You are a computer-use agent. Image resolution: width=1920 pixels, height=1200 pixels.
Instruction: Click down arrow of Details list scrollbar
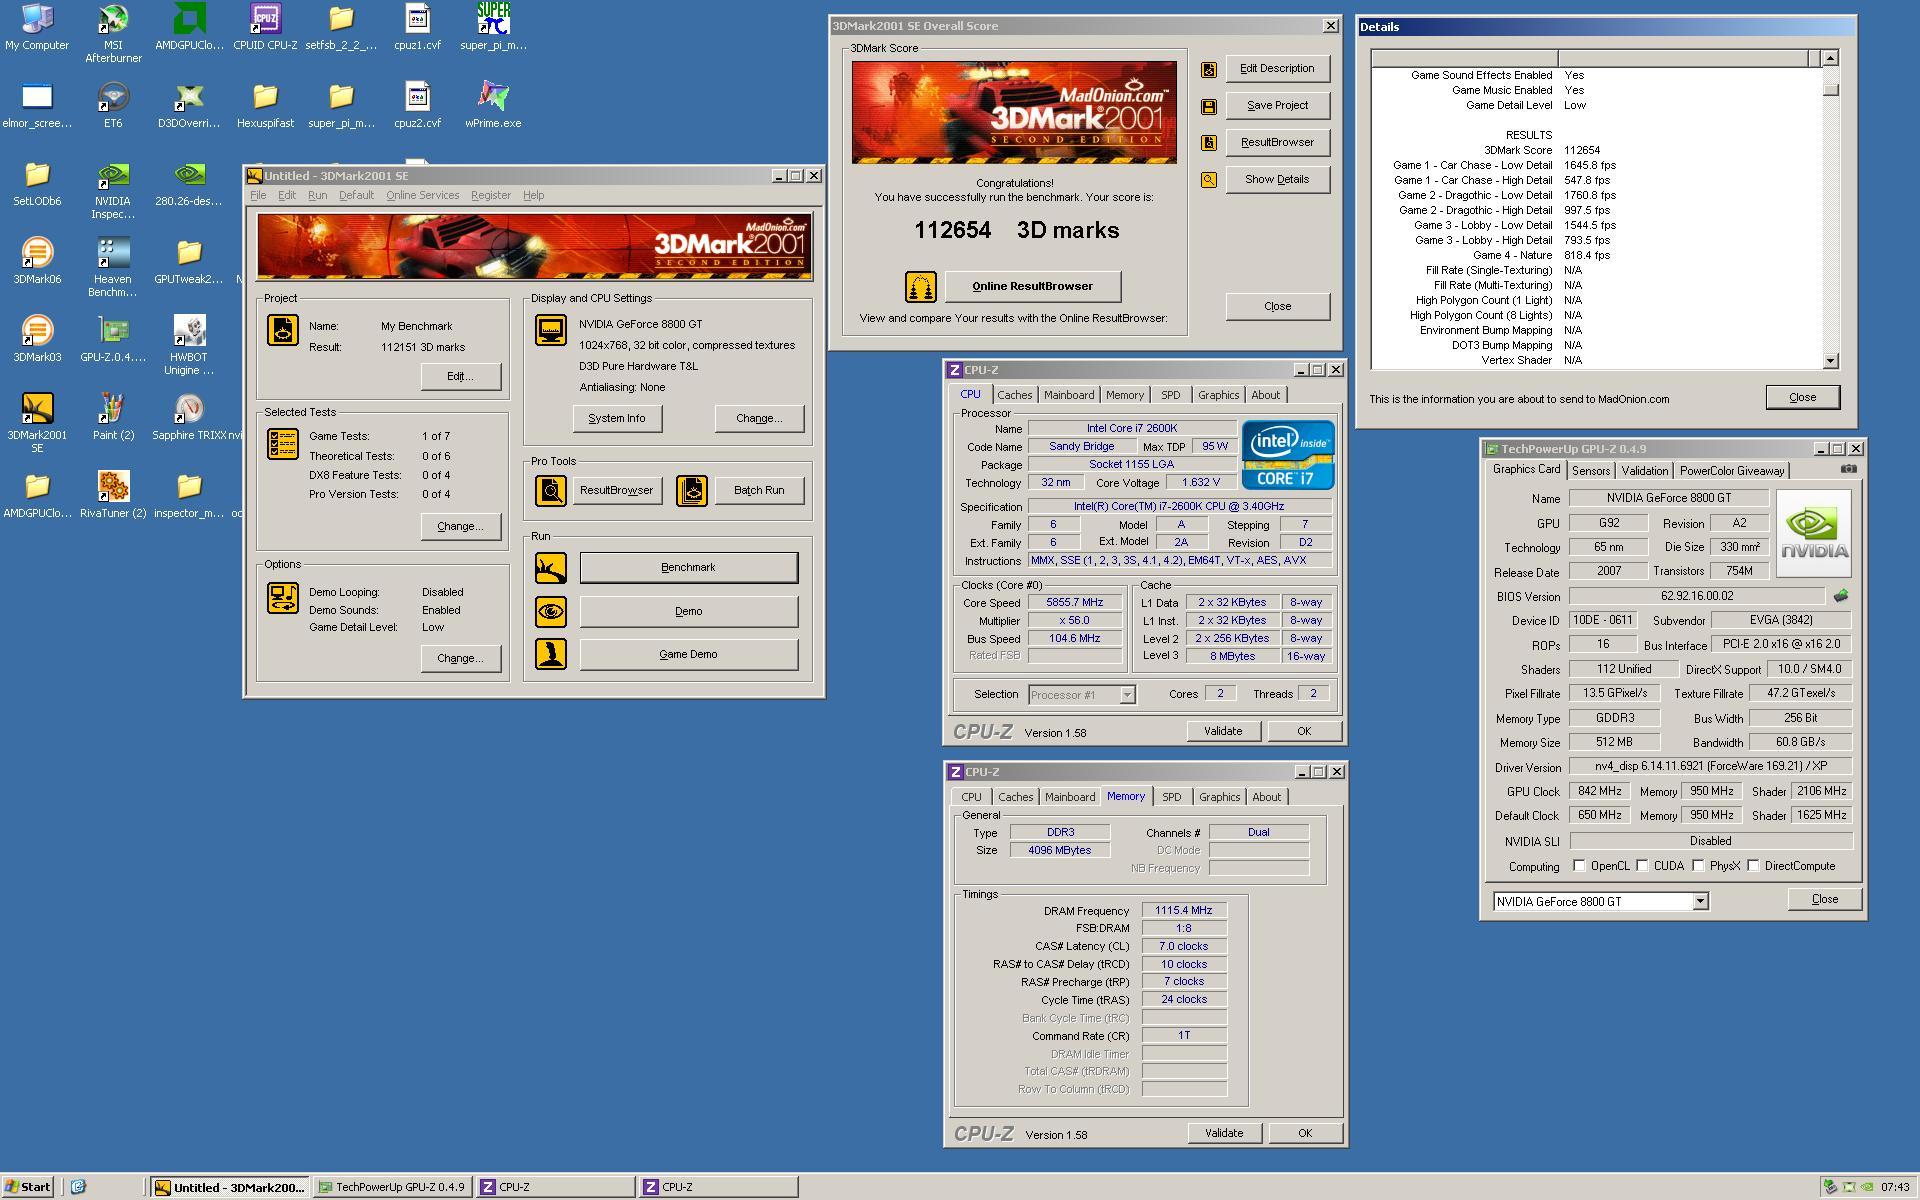pyautogui.click(x=1830, y=361)
